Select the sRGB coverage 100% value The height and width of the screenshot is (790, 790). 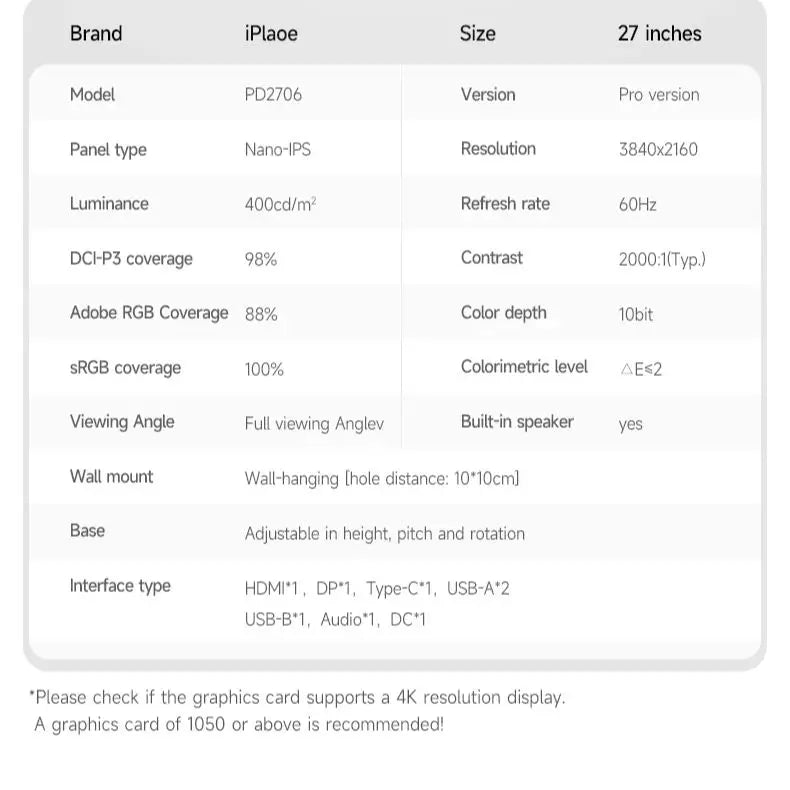pyautogui.click(x=264, y=369)
